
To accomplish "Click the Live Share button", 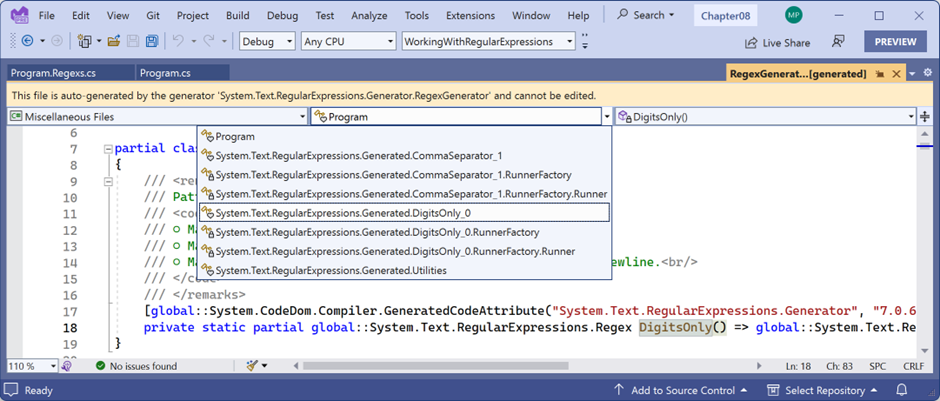I will click(777, 42).
